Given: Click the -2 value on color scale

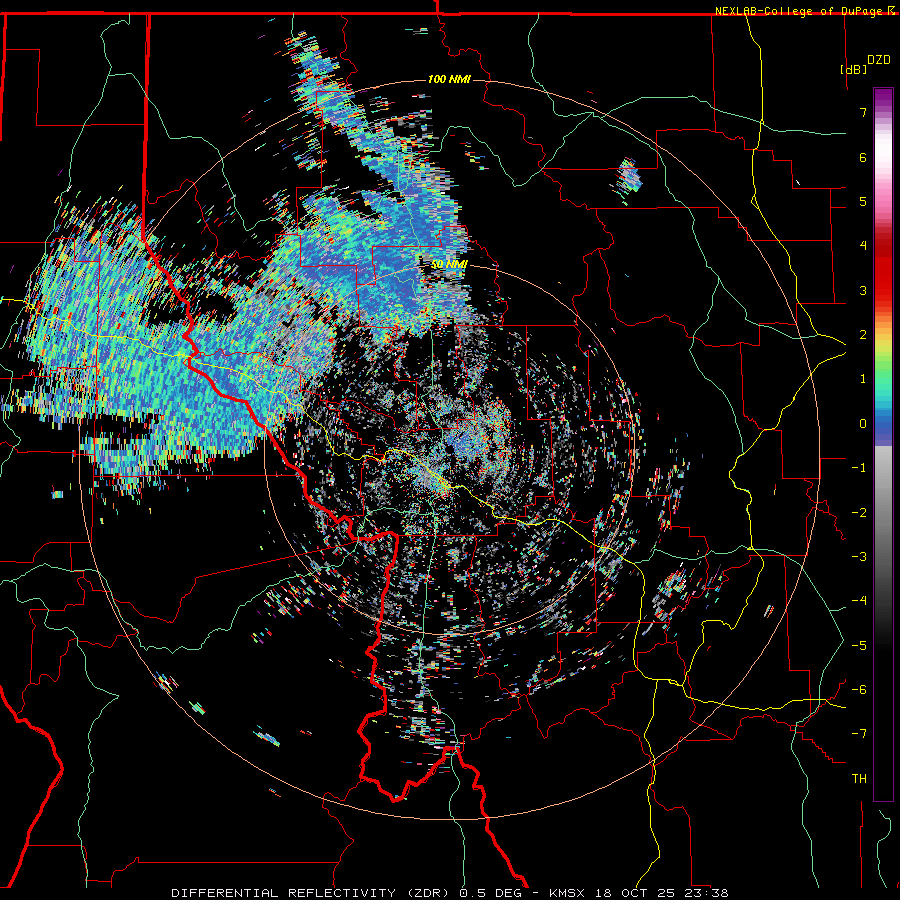Looking at the screenshot, I should coord(859,513).
